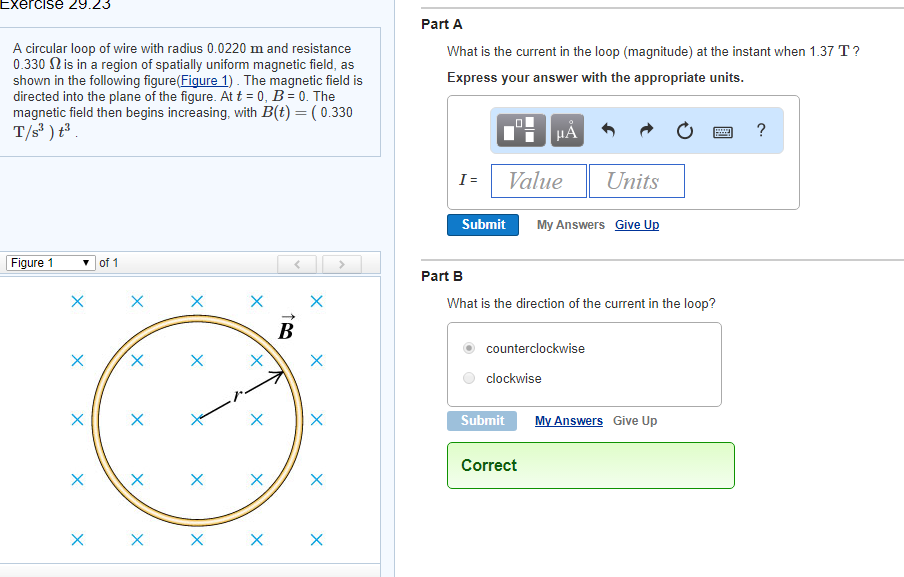The image size is (904, 577).
Task: Click My Answers under Part A
Action: pos(570,224)
